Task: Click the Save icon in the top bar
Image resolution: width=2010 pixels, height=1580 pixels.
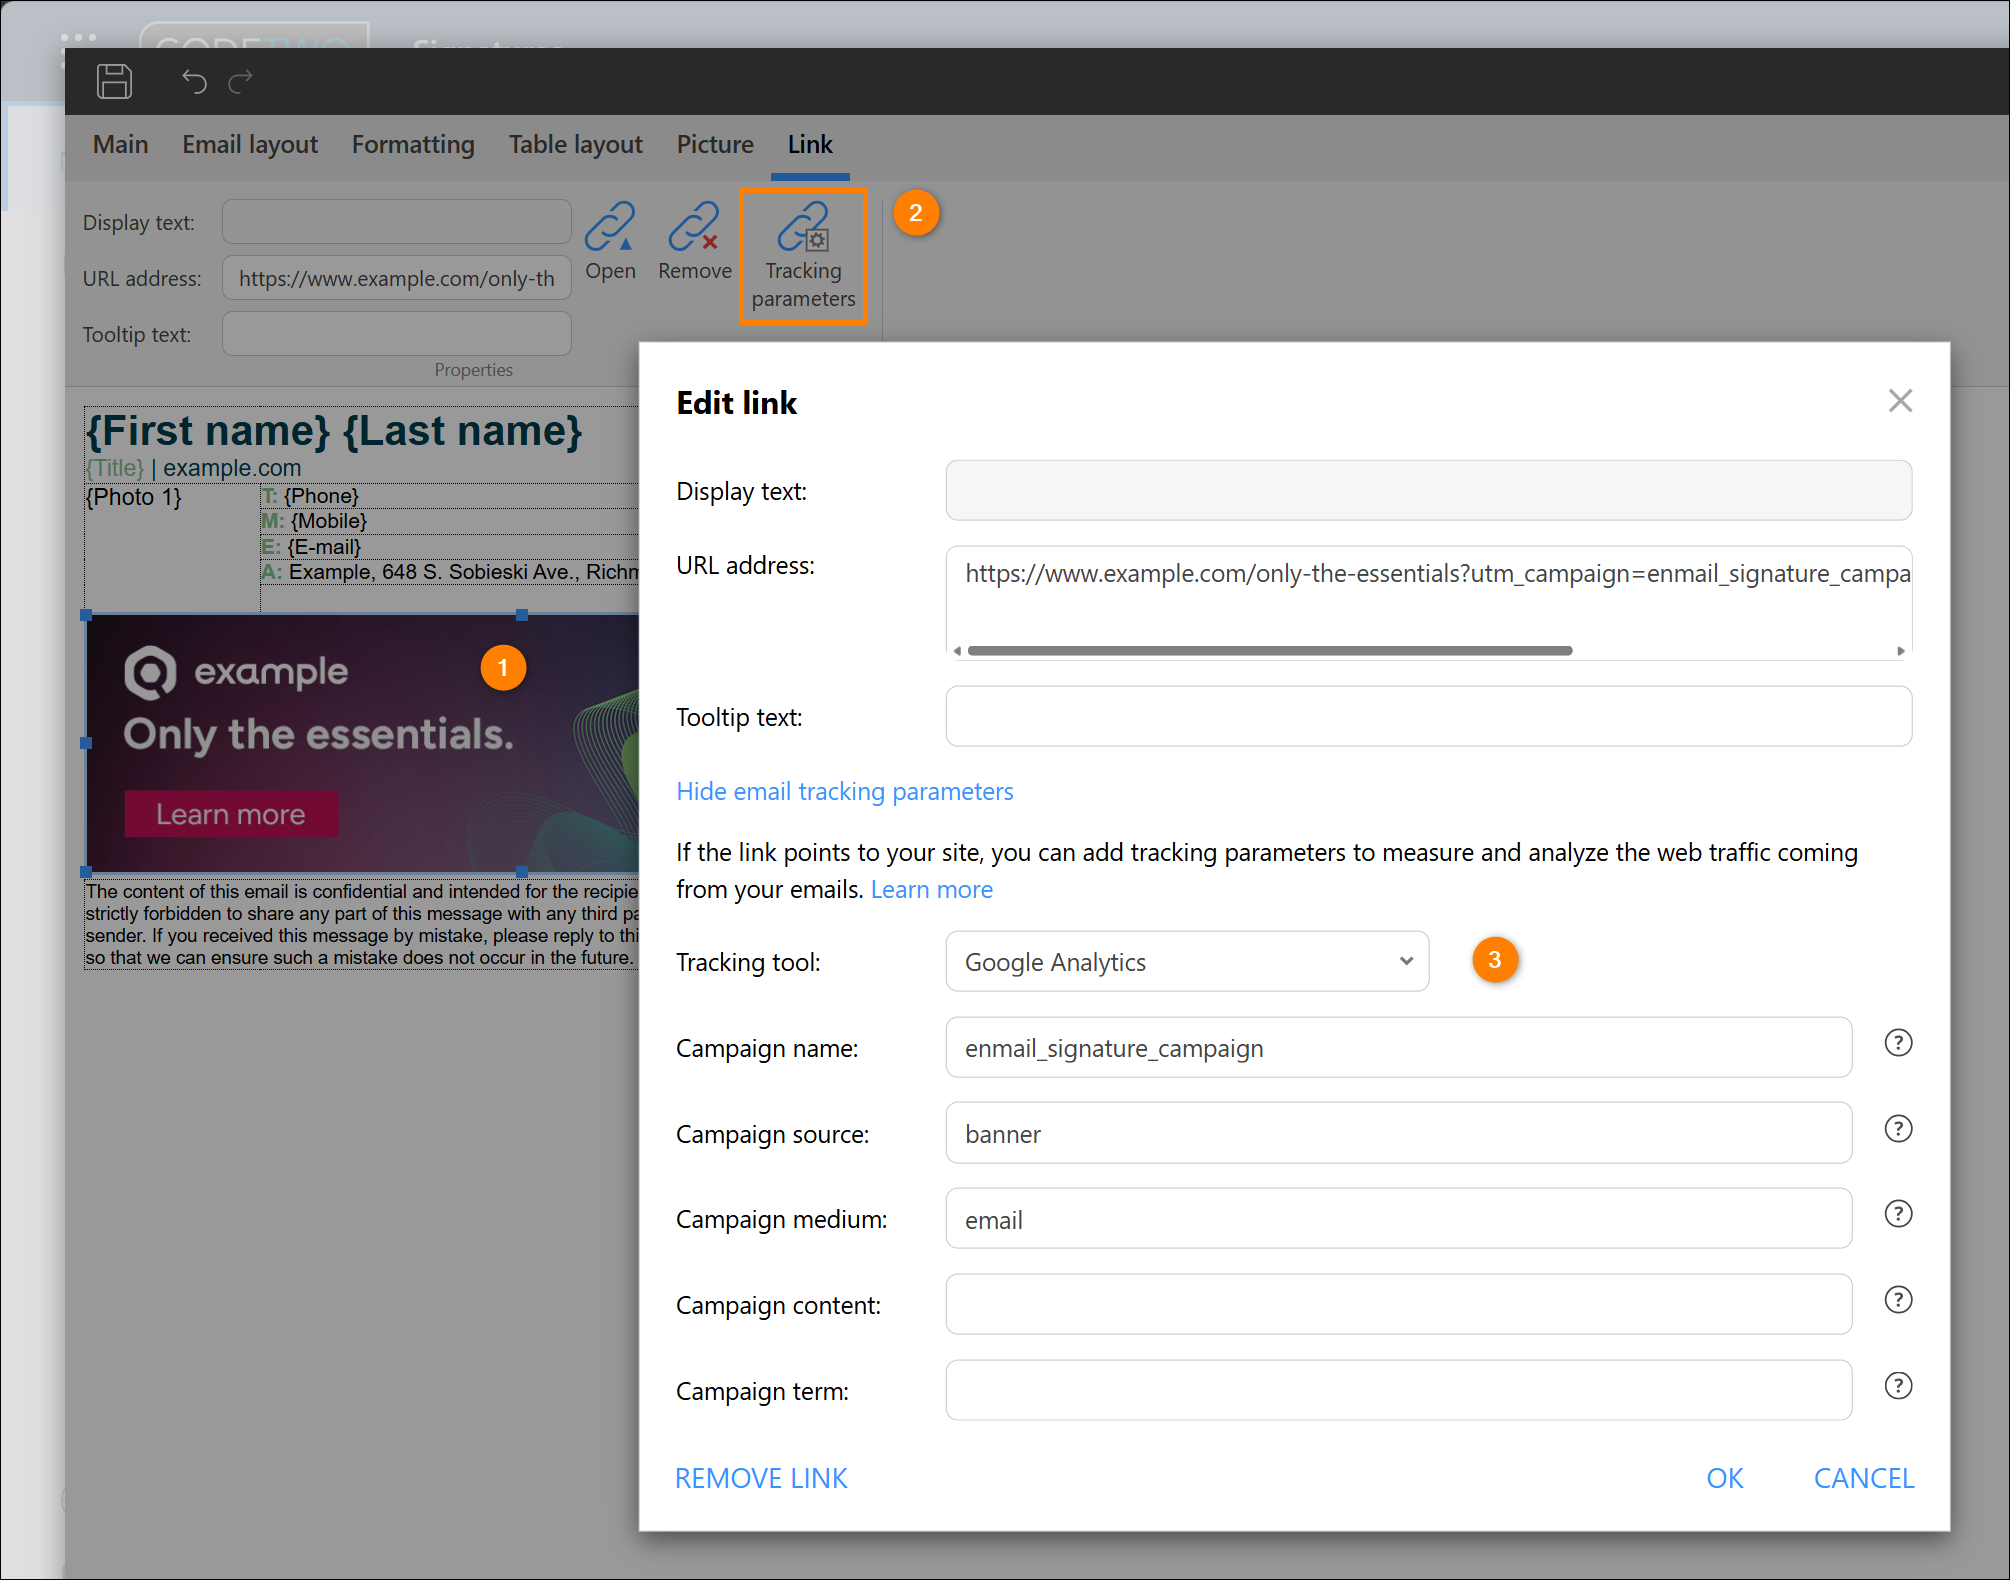Action: [x=114, y=81]
